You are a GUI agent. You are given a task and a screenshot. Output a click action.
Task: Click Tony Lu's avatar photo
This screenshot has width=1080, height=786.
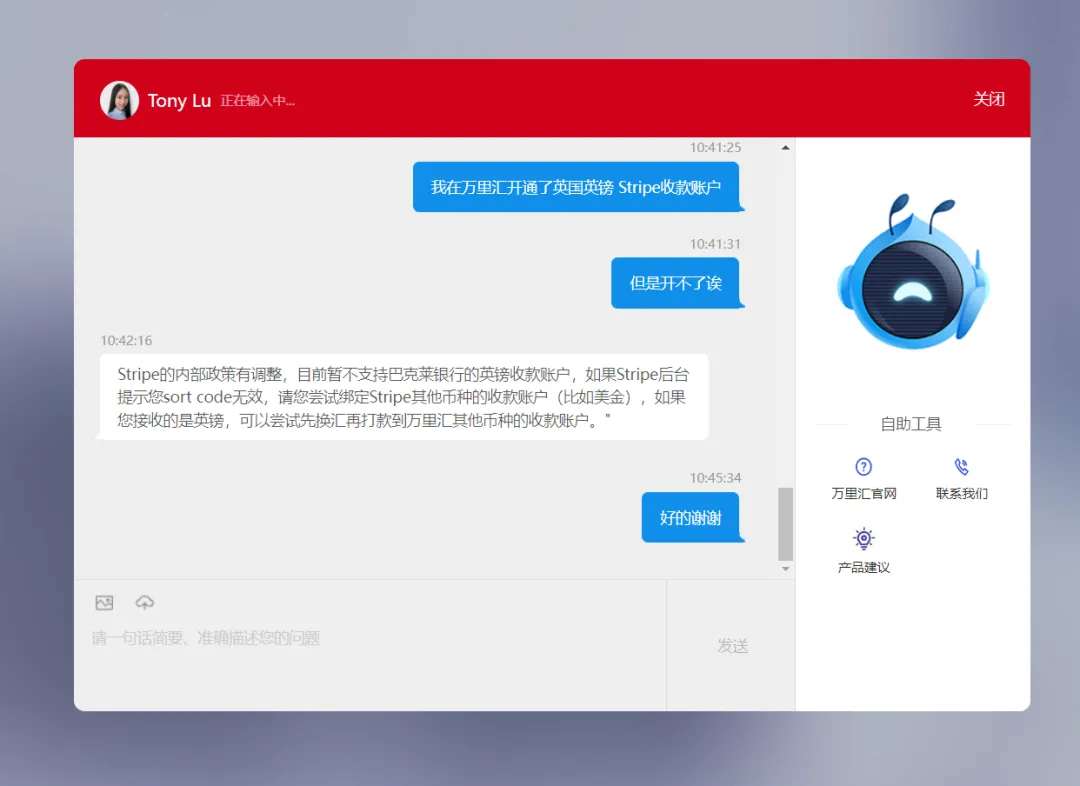point(119,101)
